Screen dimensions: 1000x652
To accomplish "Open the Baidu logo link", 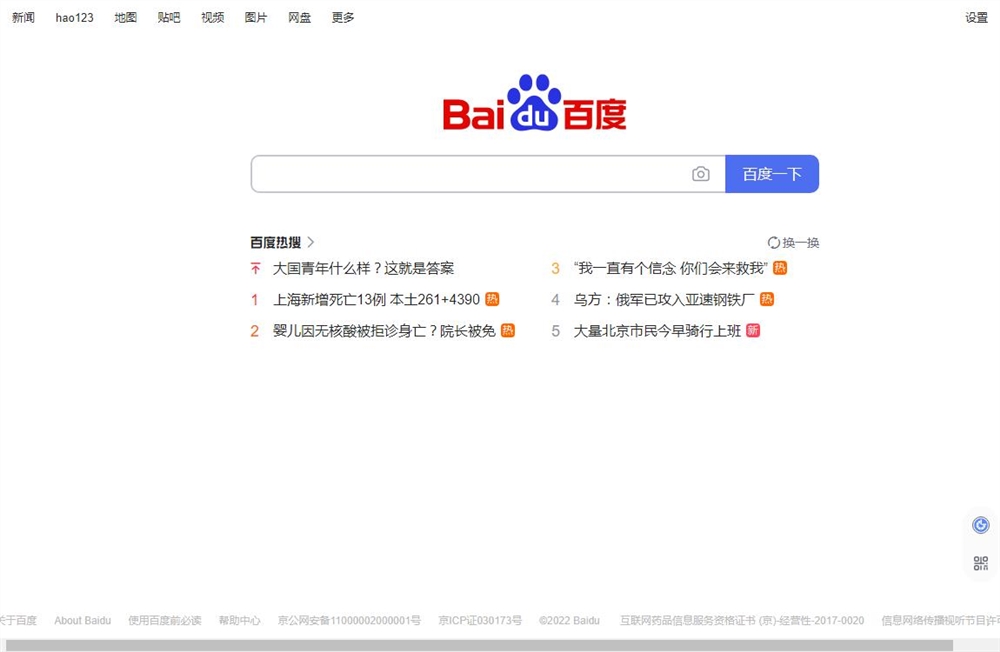I will point(534,103).
